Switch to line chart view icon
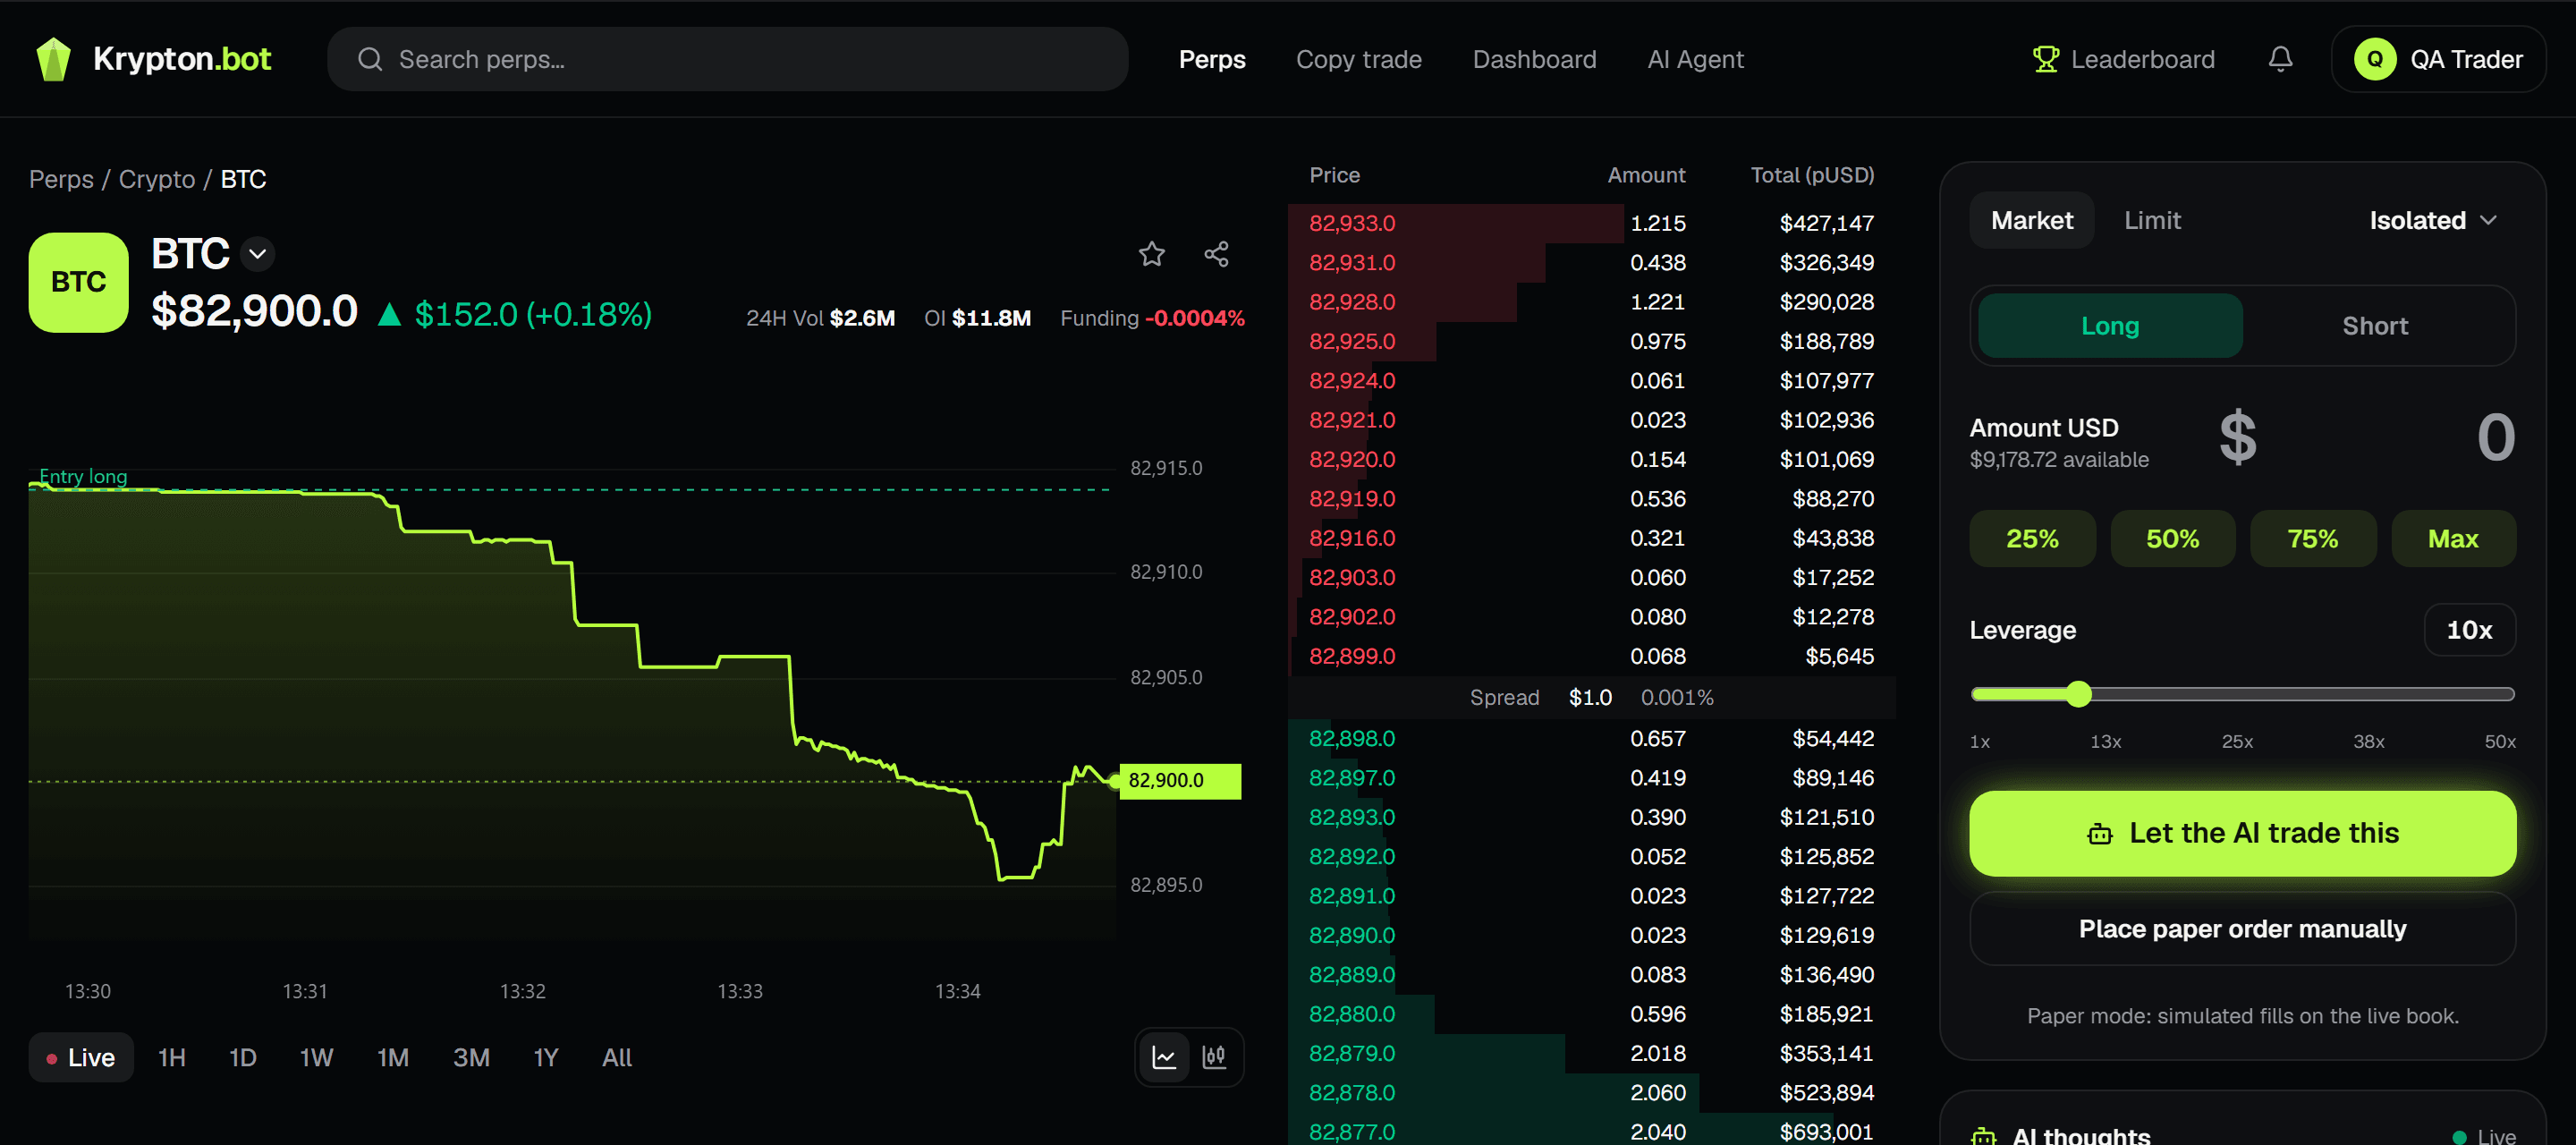 [x=1164, y=1057]
